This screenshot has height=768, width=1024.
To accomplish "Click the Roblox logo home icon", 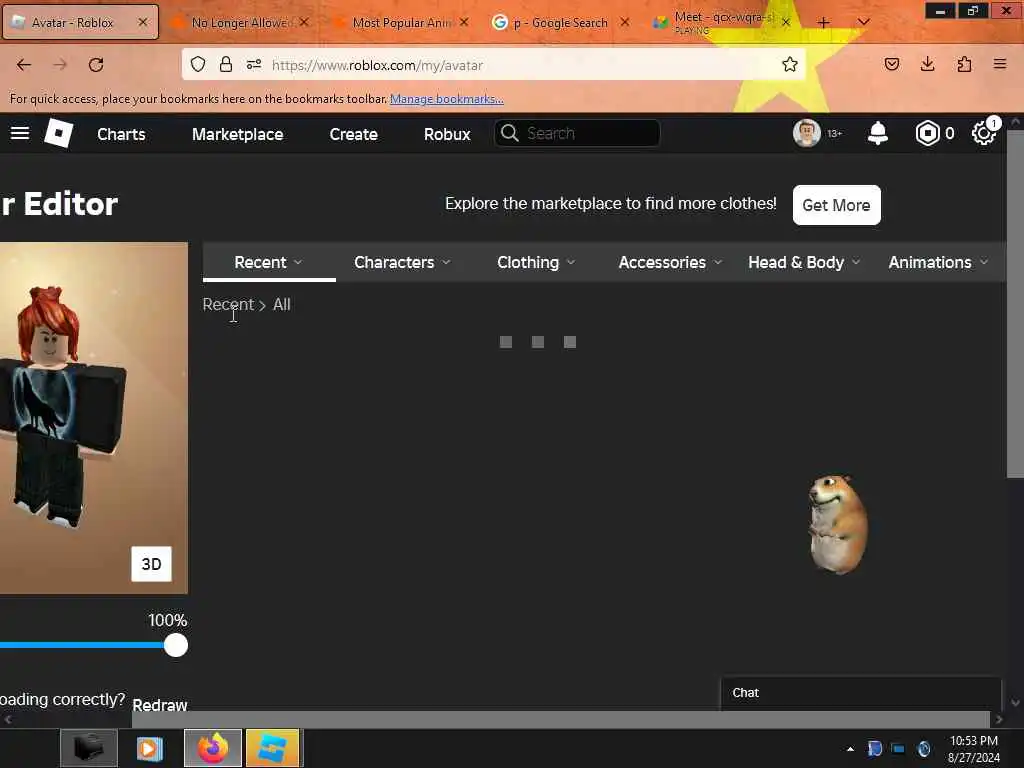I will 59,133.
